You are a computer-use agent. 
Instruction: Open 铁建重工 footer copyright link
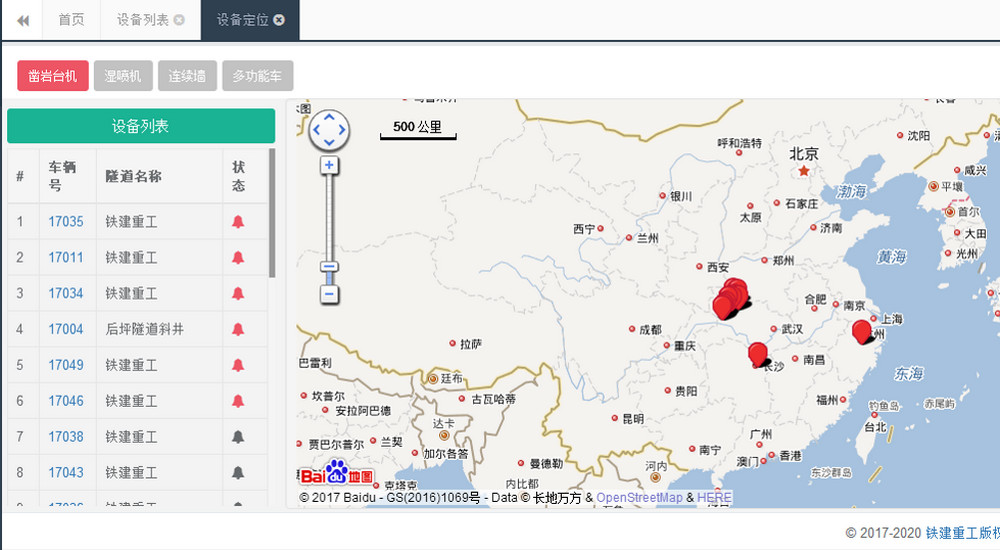pos(962,533)
